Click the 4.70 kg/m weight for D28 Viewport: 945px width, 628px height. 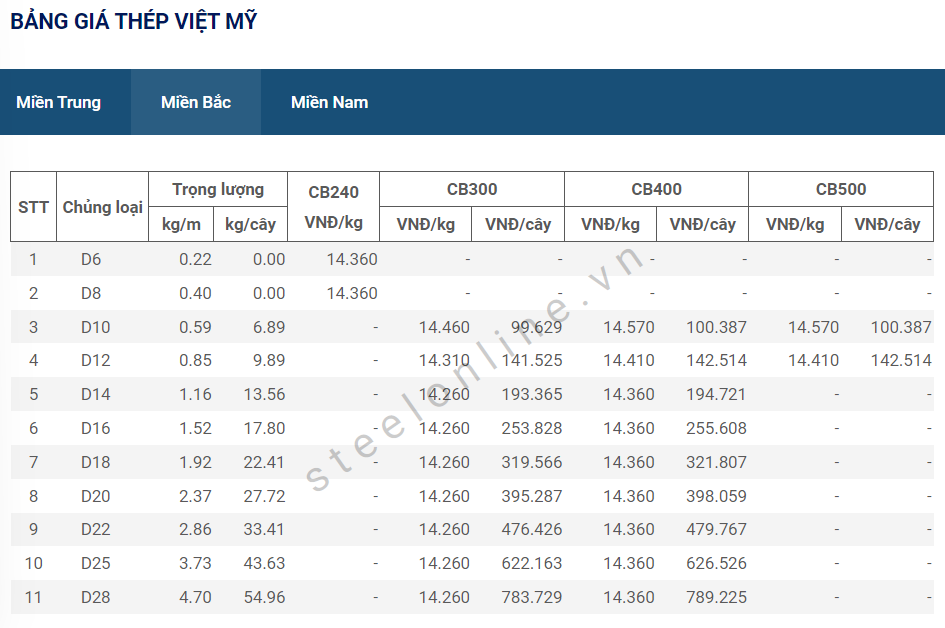pyautogui.click(x=195, y=598)
